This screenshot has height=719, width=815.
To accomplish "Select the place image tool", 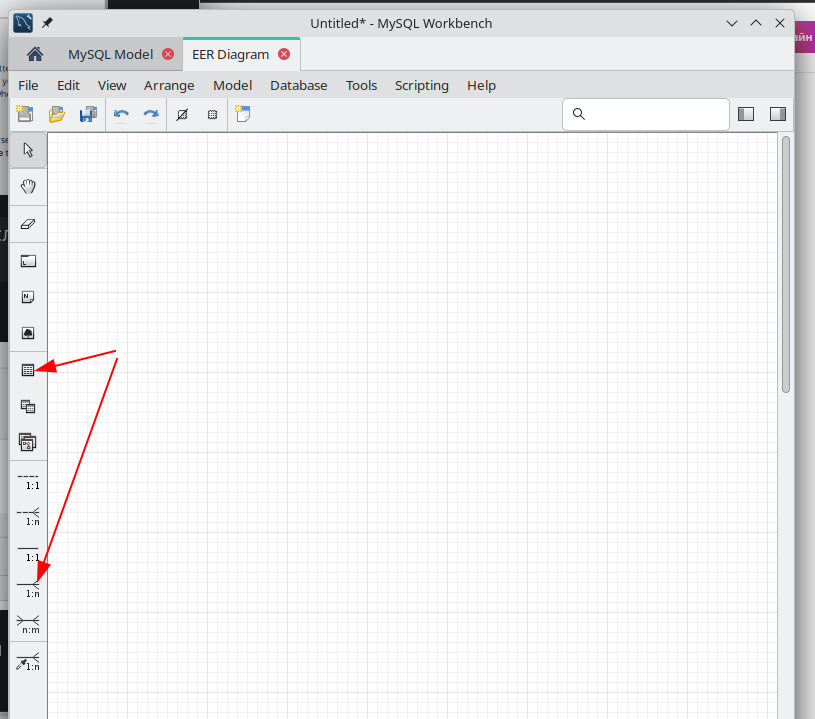I will tap(28, 333).
